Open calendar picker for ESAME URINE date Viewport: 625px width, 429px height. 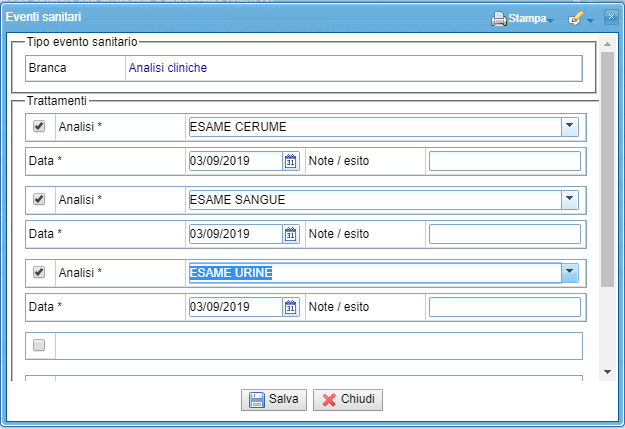(291, 307)
